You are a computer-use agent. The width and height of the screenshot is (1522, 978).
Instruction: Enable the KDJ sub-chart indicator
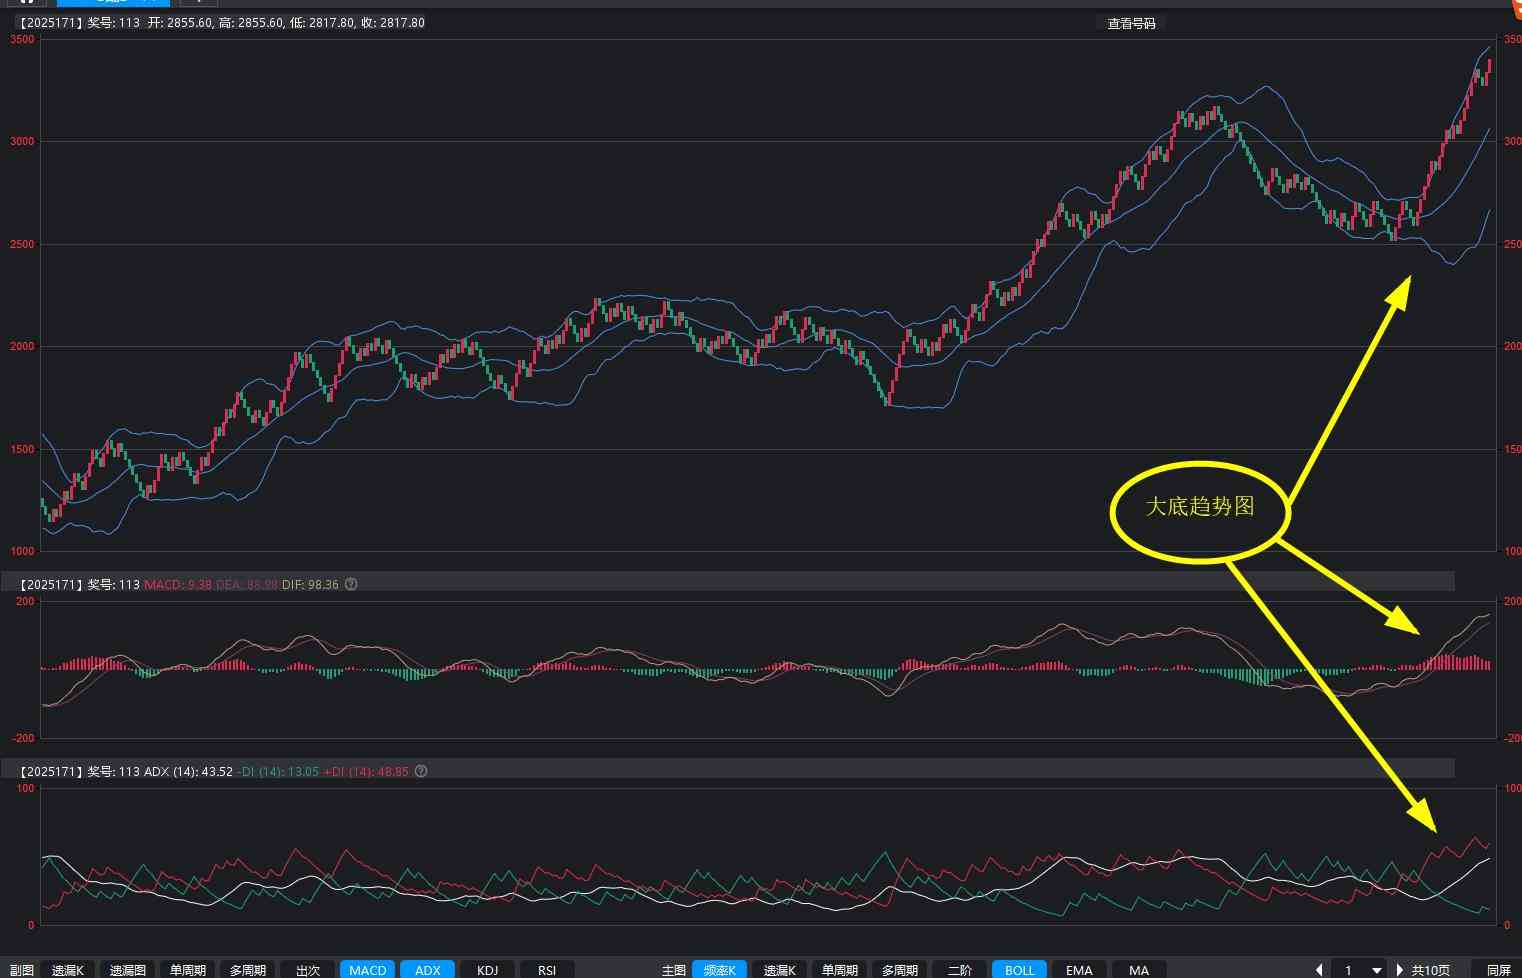[487, 969]
